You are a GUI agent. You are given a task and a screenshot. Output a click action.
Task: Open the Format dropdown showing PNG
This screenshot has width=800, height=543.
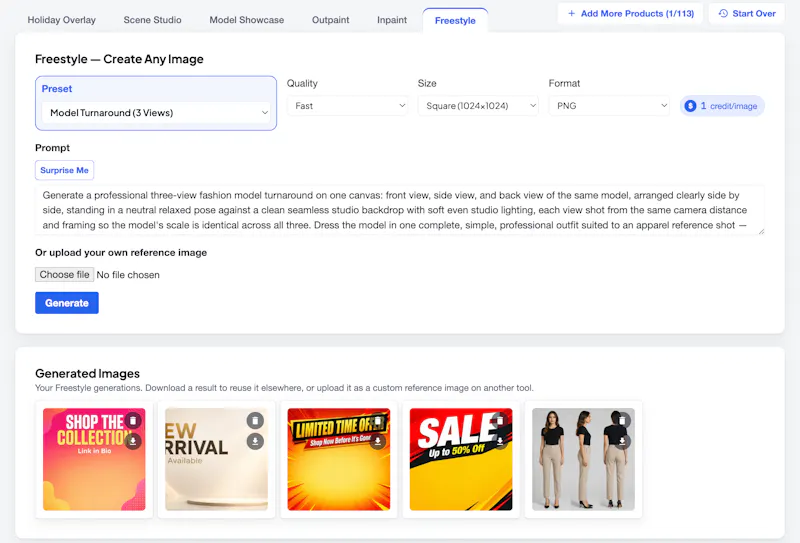click(609, 106)
